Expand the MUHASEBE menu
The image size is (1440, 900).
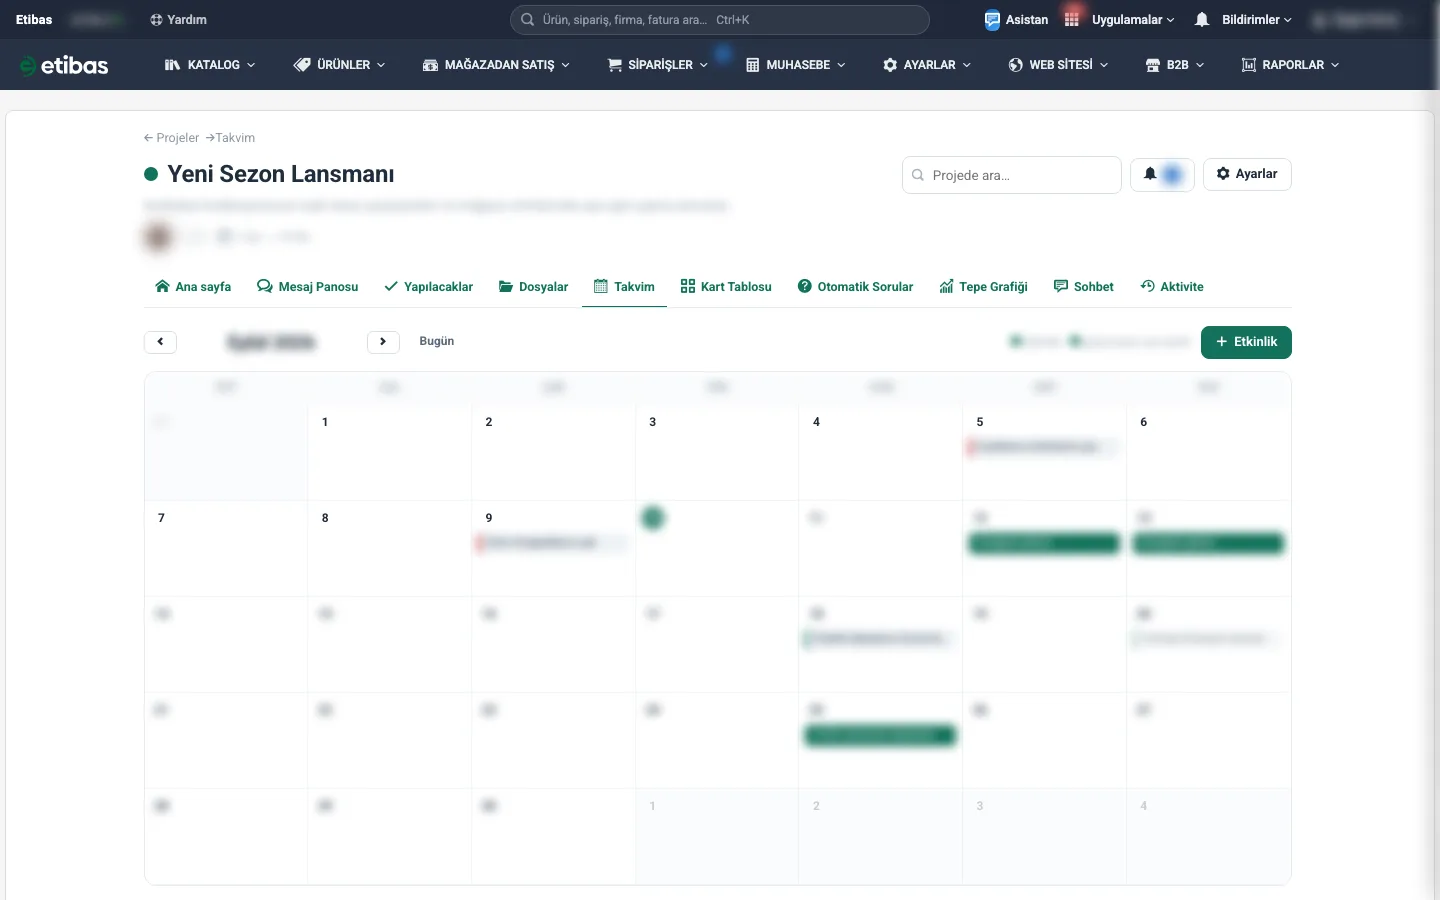[x=796, y=65]
